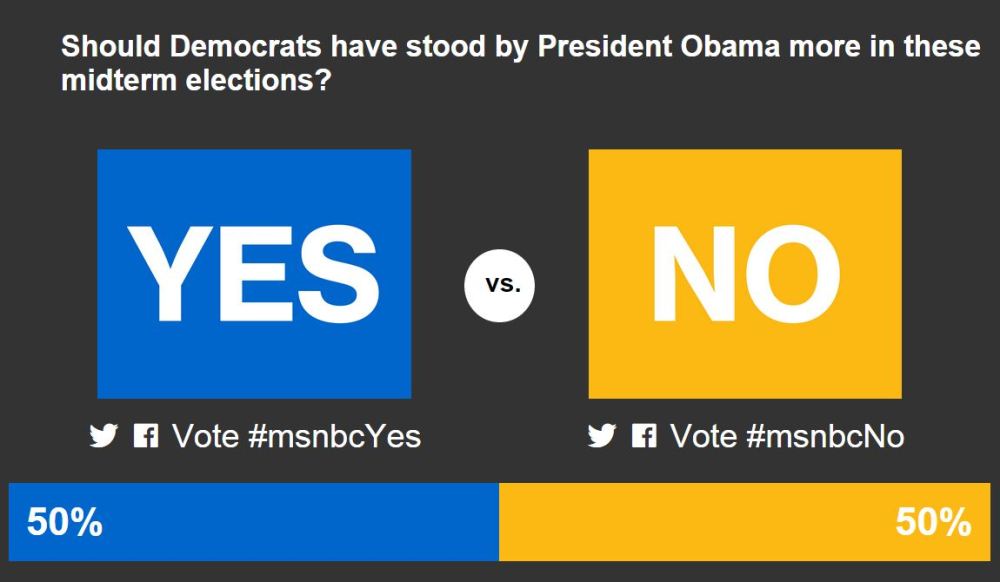Select the "Vote #msnbcYes" hashtag text
The height and width of the screenshot is (582, 1000).
296,436
